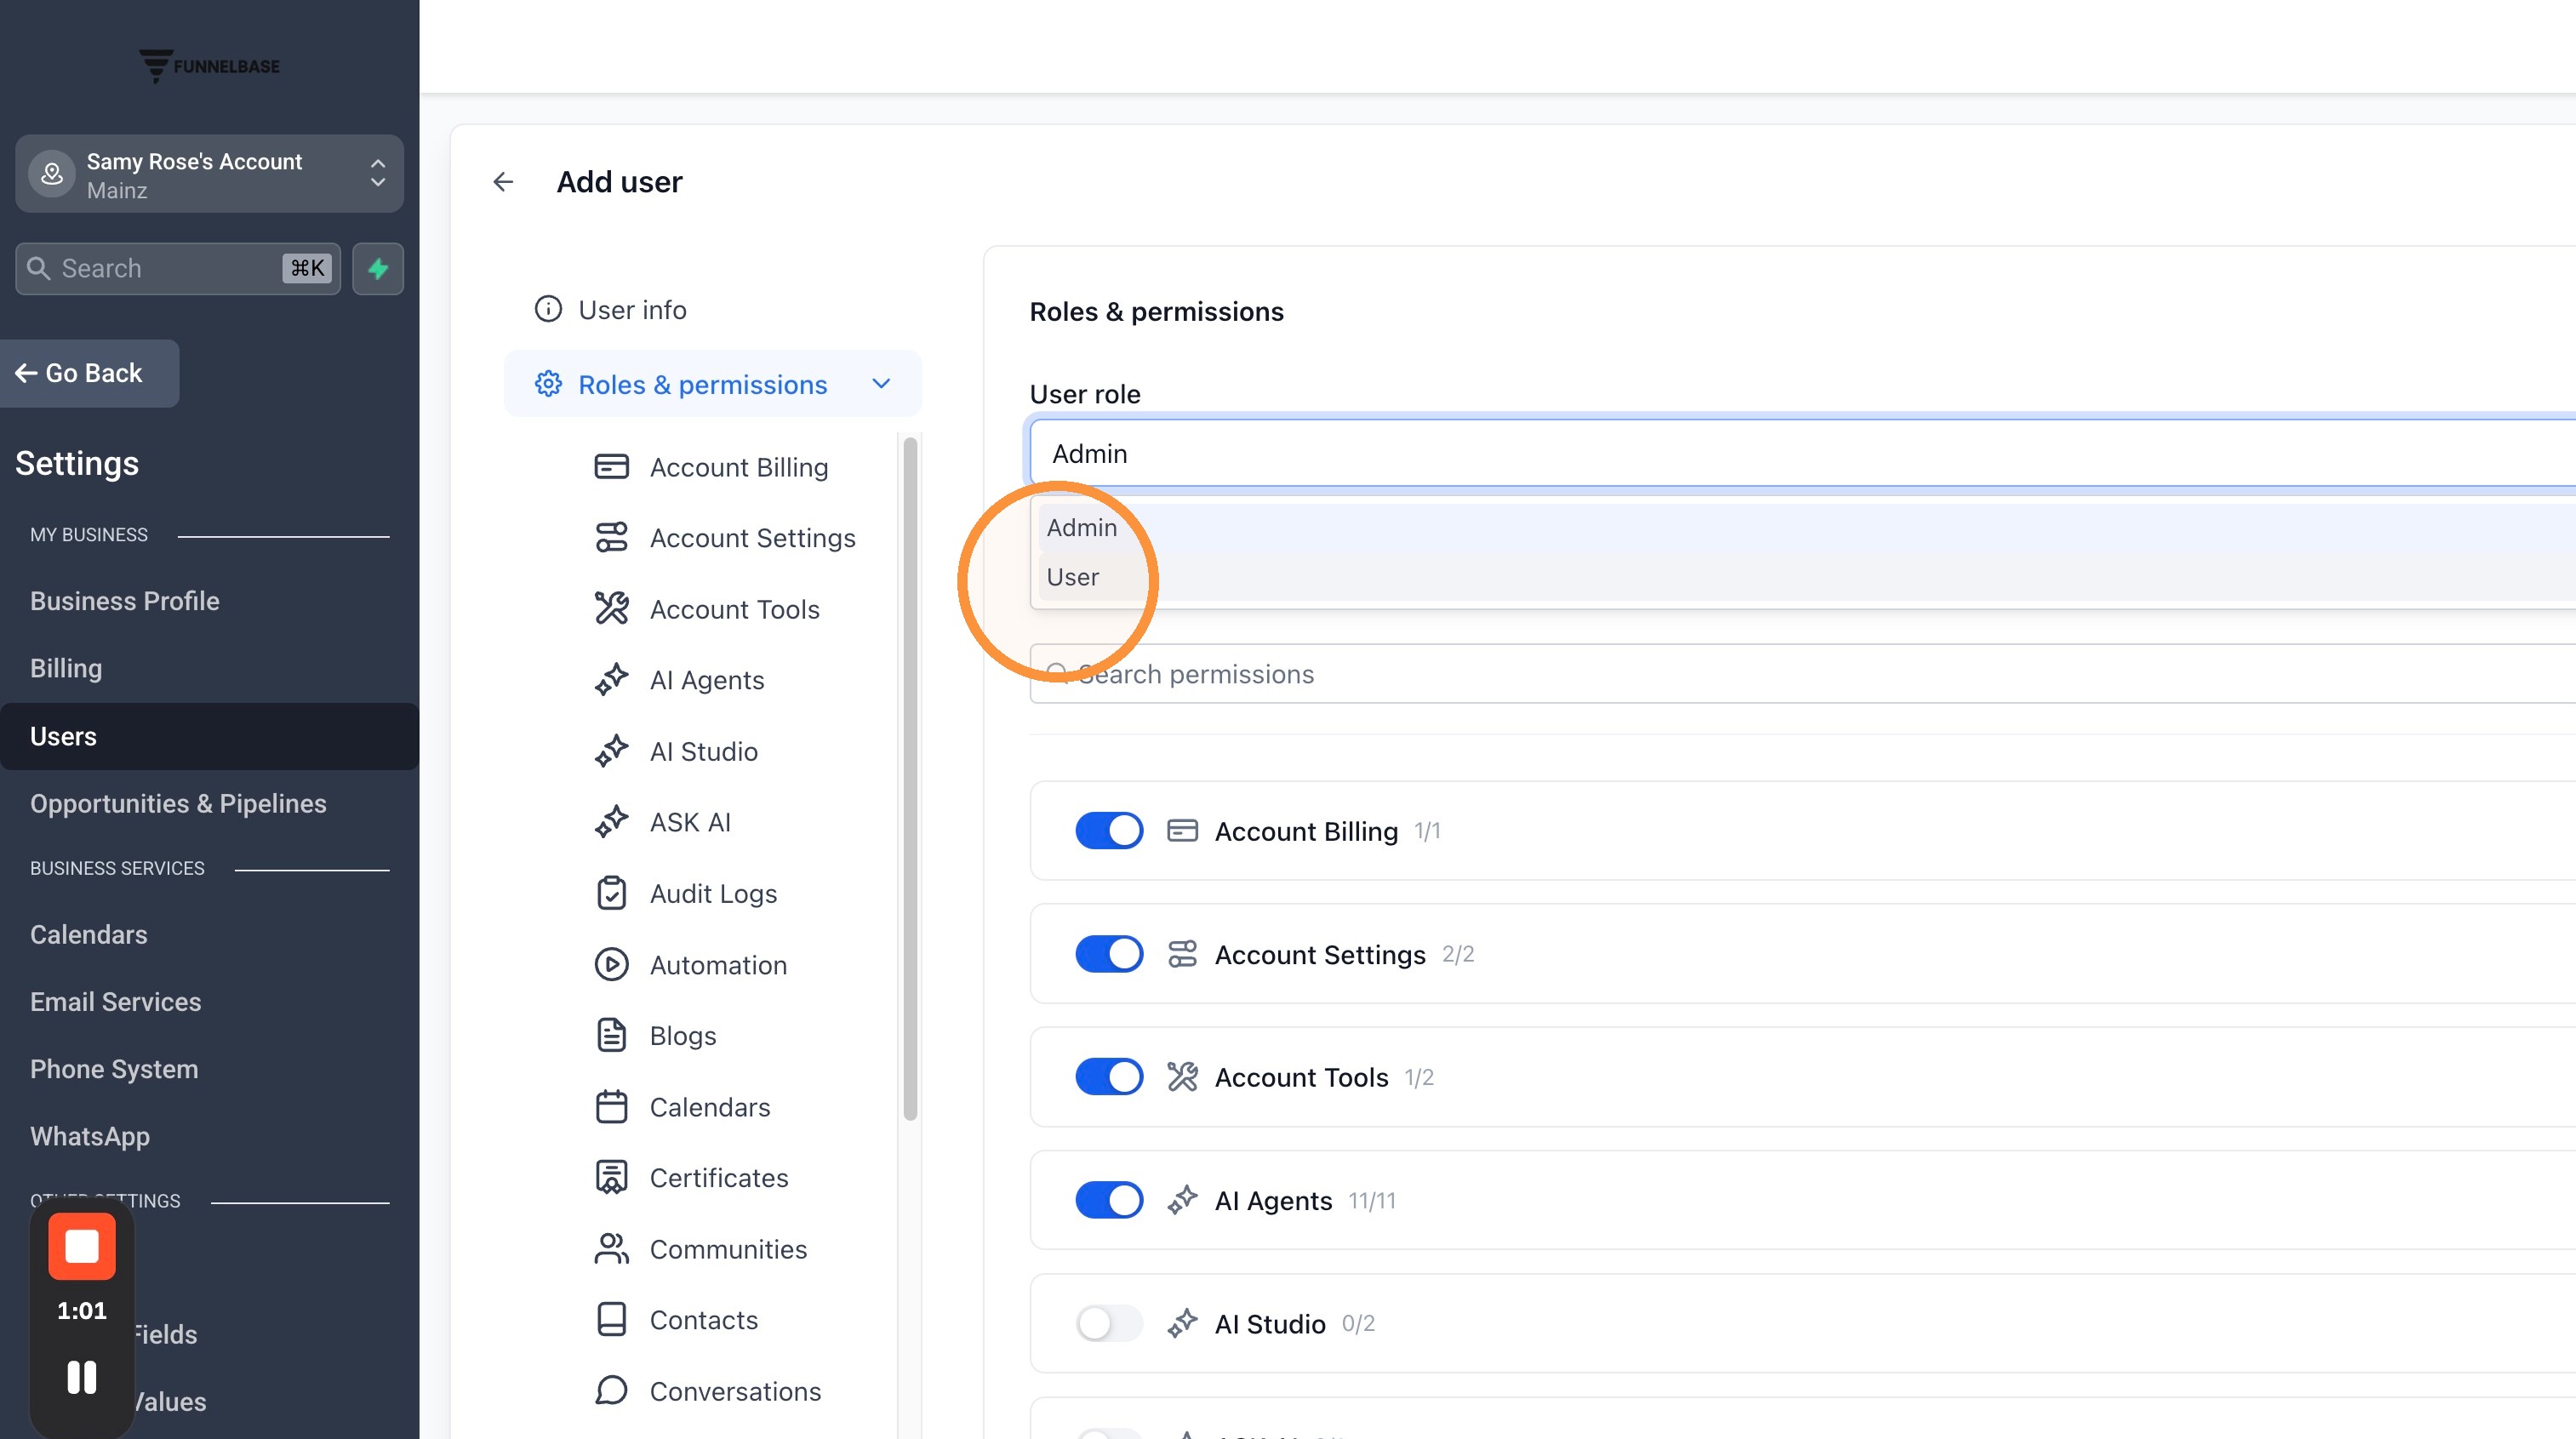Pause the recording with the pause icon
Screen dimensions: 2576x1439
pyautogui.click(x=82, y=1376)
